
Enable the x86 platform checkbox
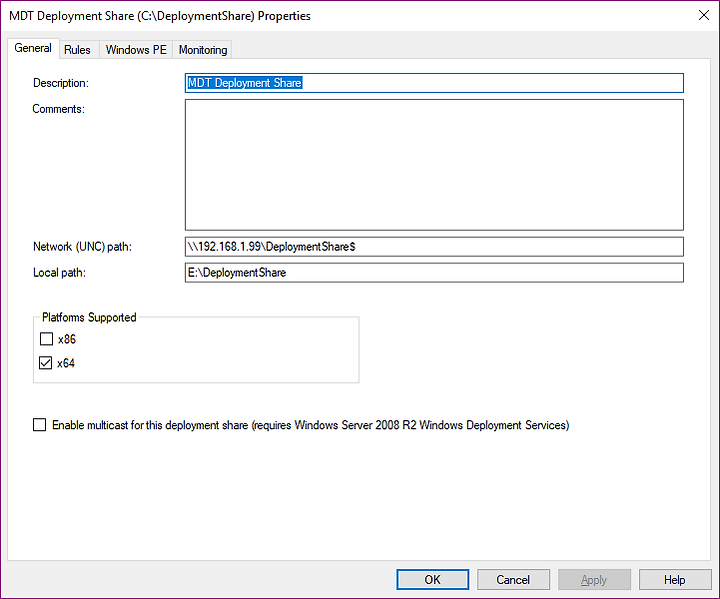[46, 339]
